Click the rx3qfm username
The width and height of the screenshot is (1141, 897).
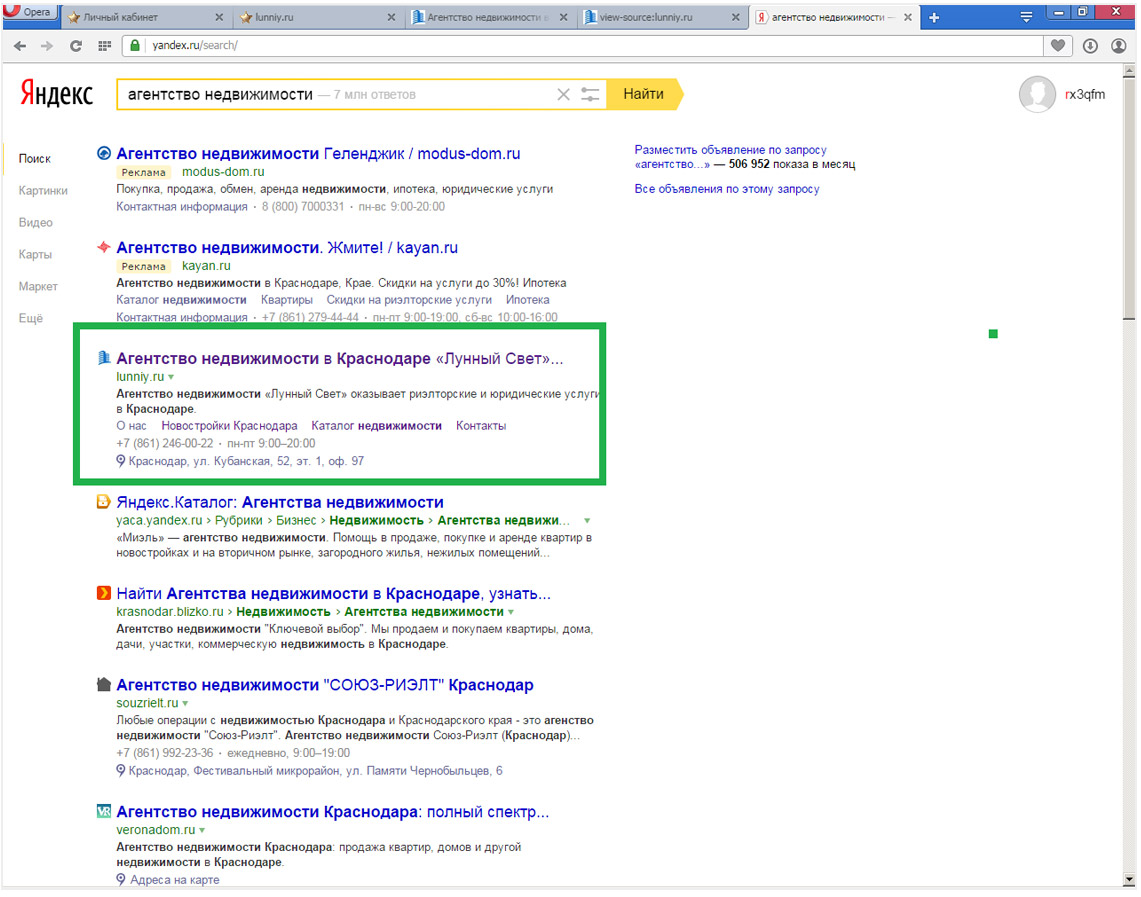[1085, 95]
